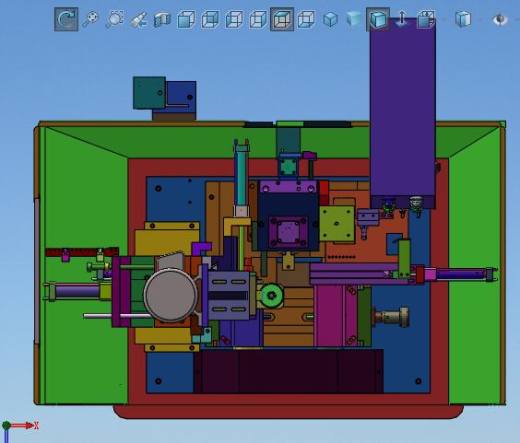Image resolution: width=520 pixels, height=443 pixels.
Task: Click the cube-with-arrow icon beside the vertical arrows
Action: (426, 19)
